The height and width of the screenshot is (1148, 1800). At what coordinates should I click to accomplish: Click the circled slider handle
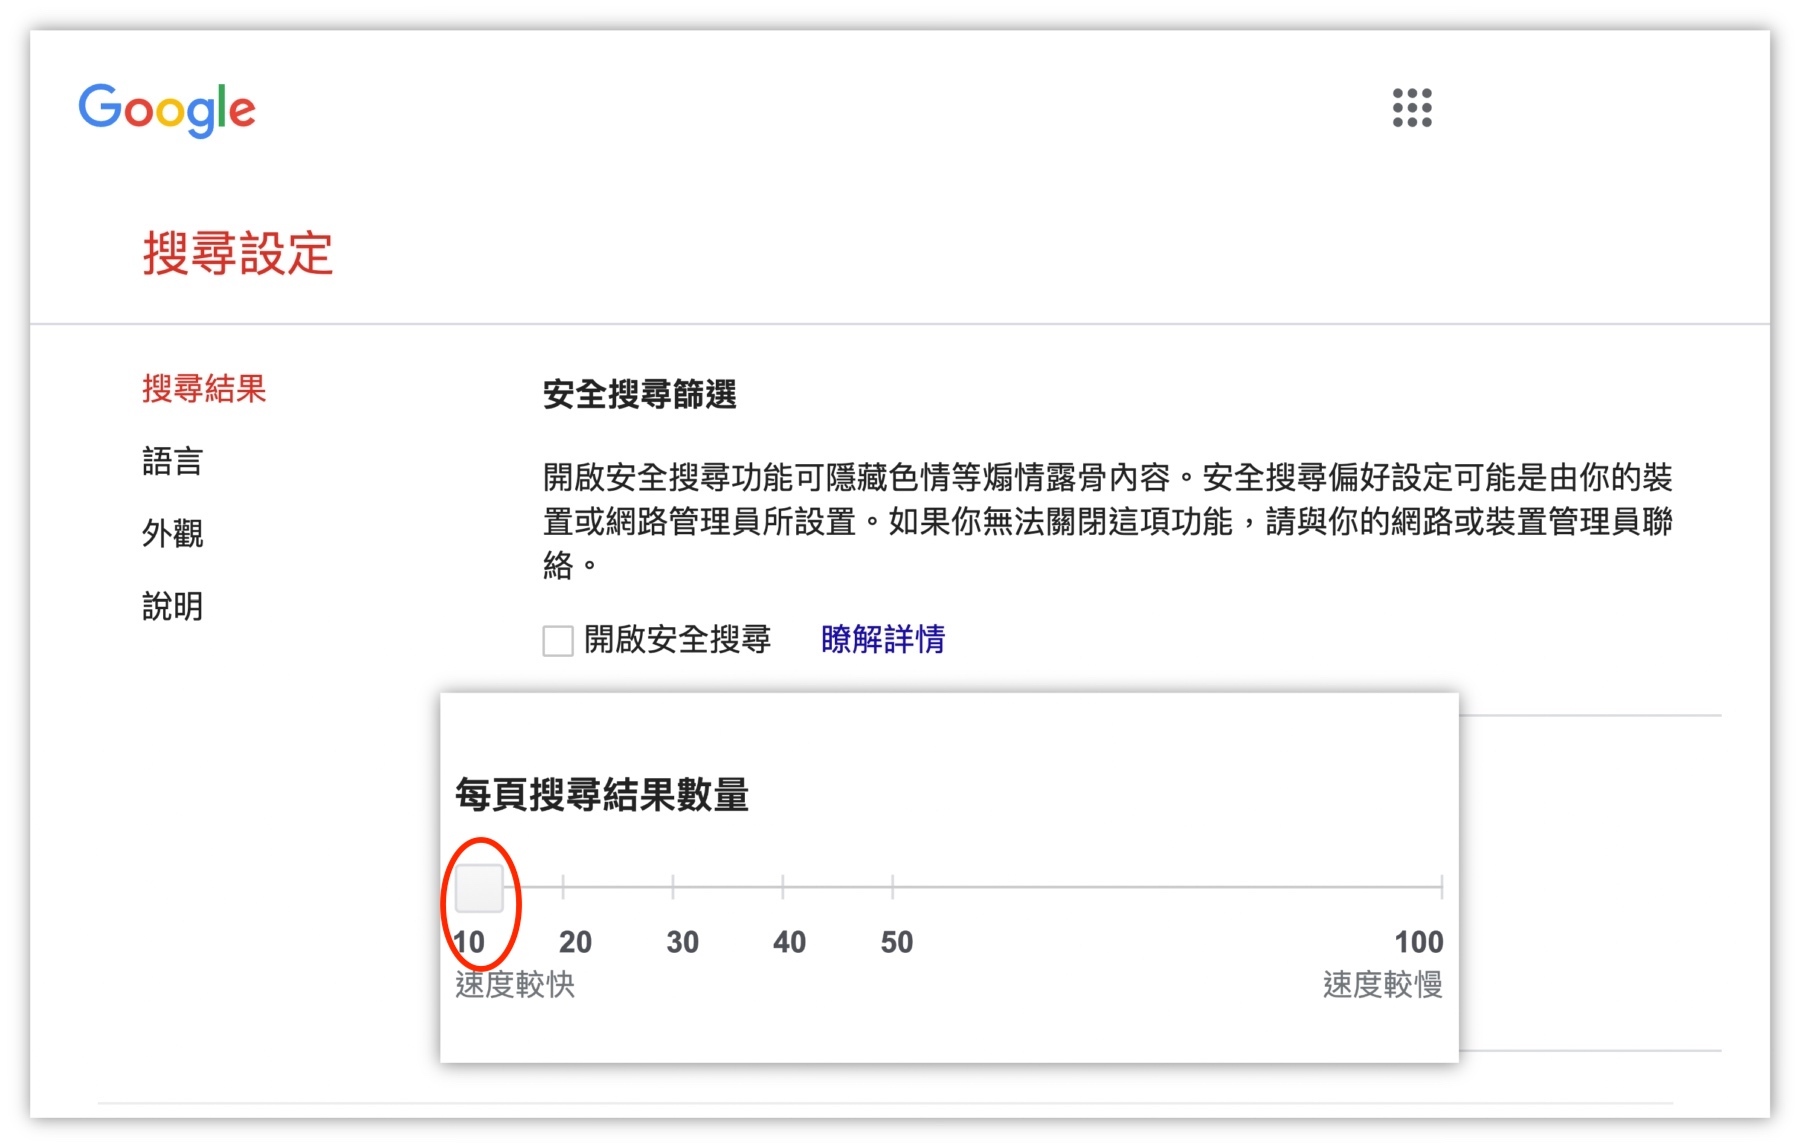pyautogui.click(x=479, y=889)
